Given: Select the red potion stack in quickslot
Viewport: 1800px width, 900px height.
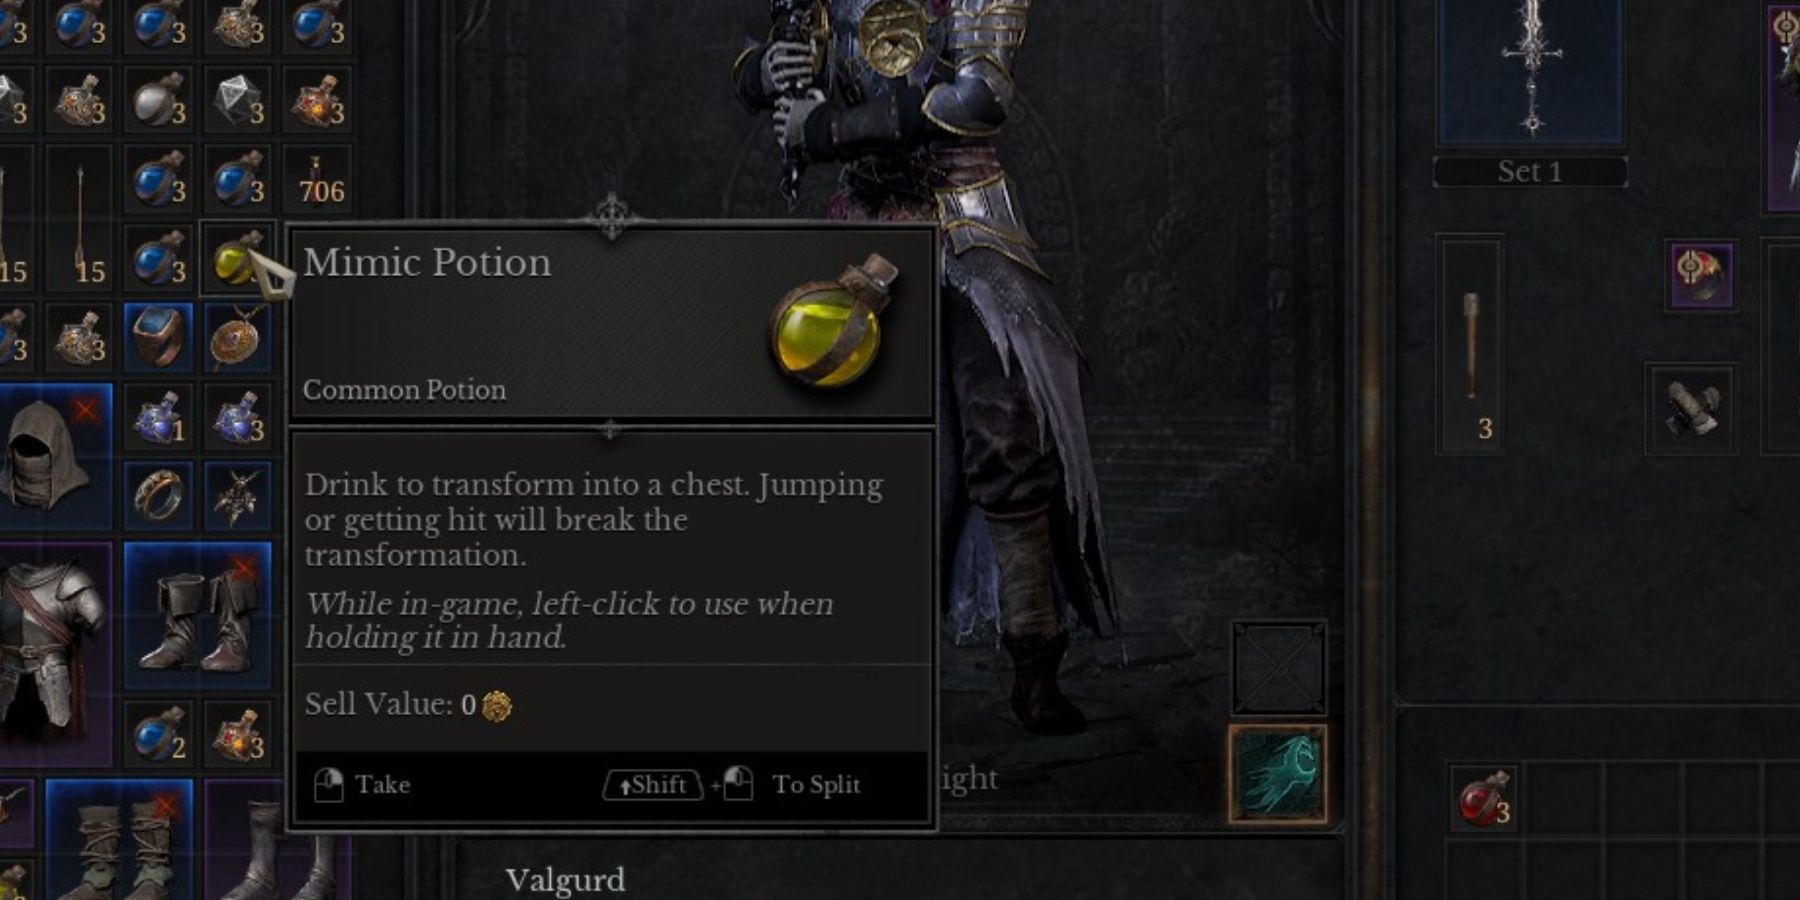Looking at the screenshot, I should [1483, 799].
